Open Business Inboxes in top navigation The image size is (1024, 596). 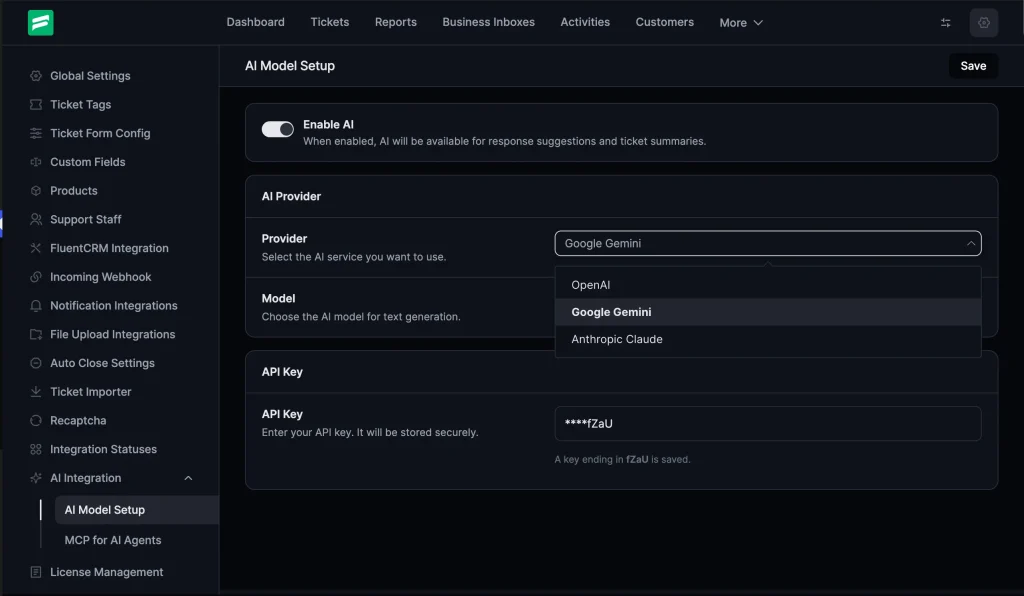tap(488, 22)
